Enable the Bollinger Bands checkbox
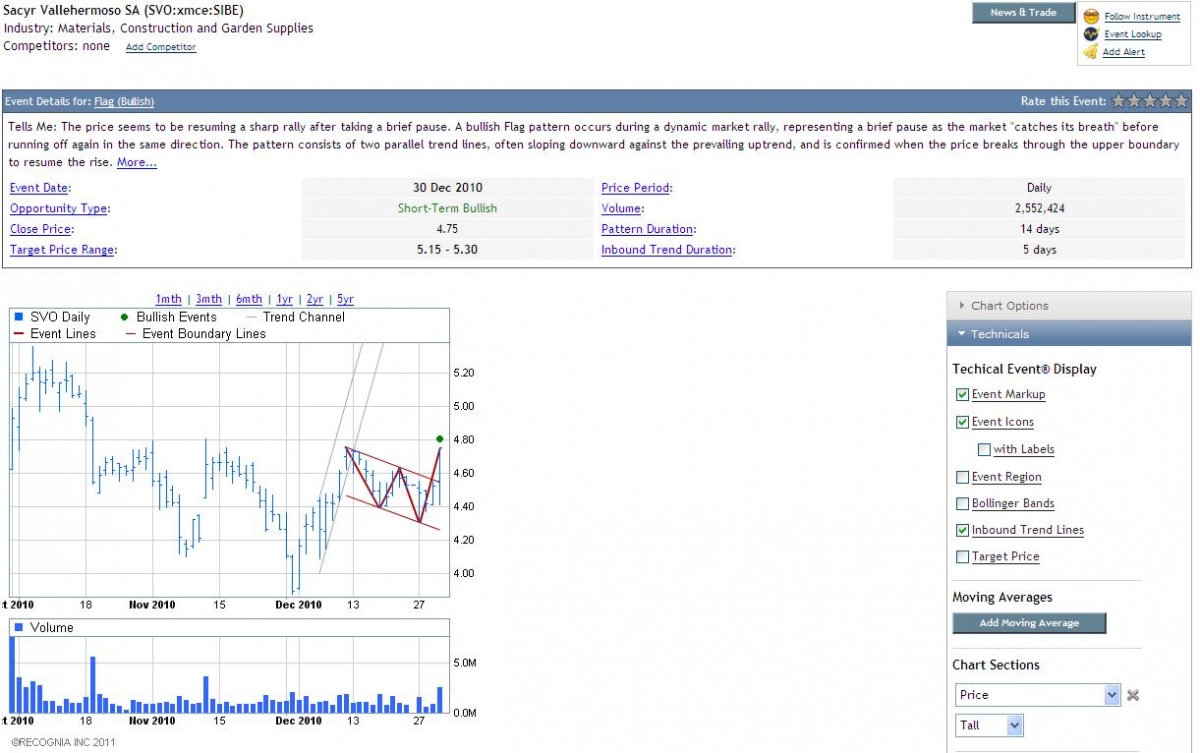The height and width of the screenshot is (753, 1200). 962,504
